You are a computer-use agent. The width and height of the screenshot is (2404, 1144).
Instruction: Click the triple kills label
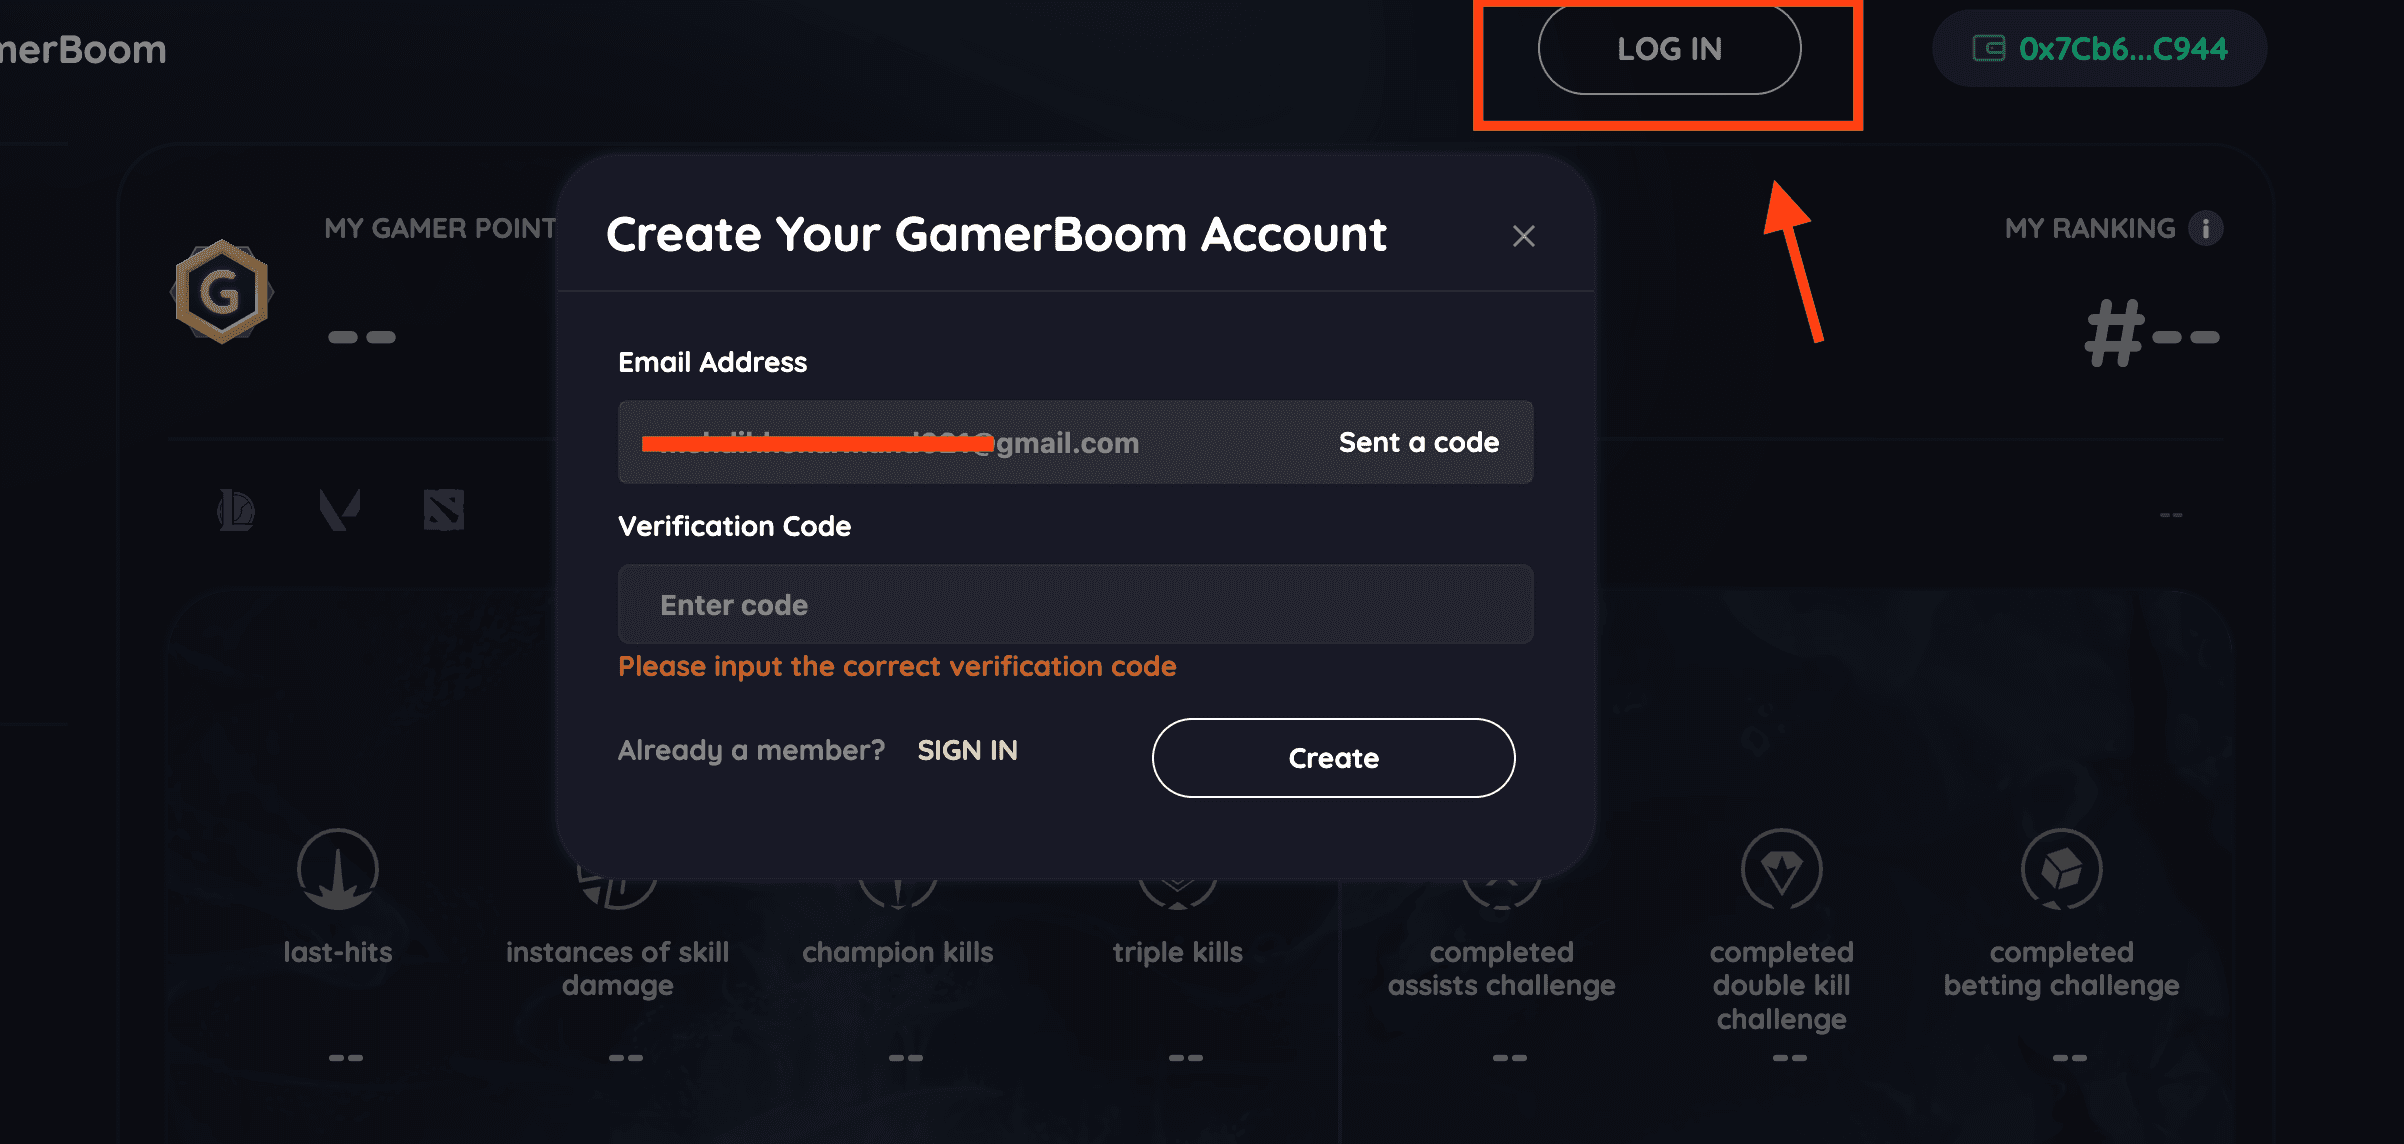click(x=1177, y=952)
